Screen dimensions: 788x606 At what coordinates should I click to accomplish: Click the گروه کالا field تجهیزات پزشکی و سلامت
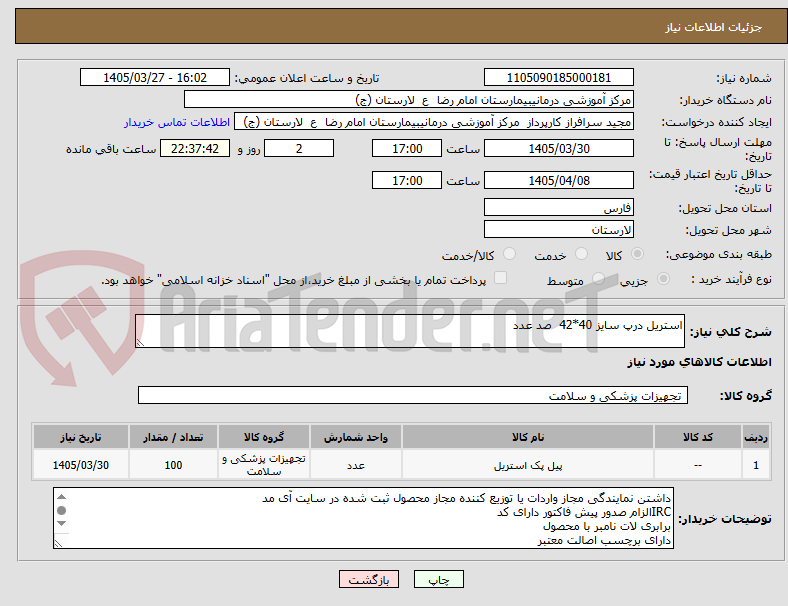(413, 395)
